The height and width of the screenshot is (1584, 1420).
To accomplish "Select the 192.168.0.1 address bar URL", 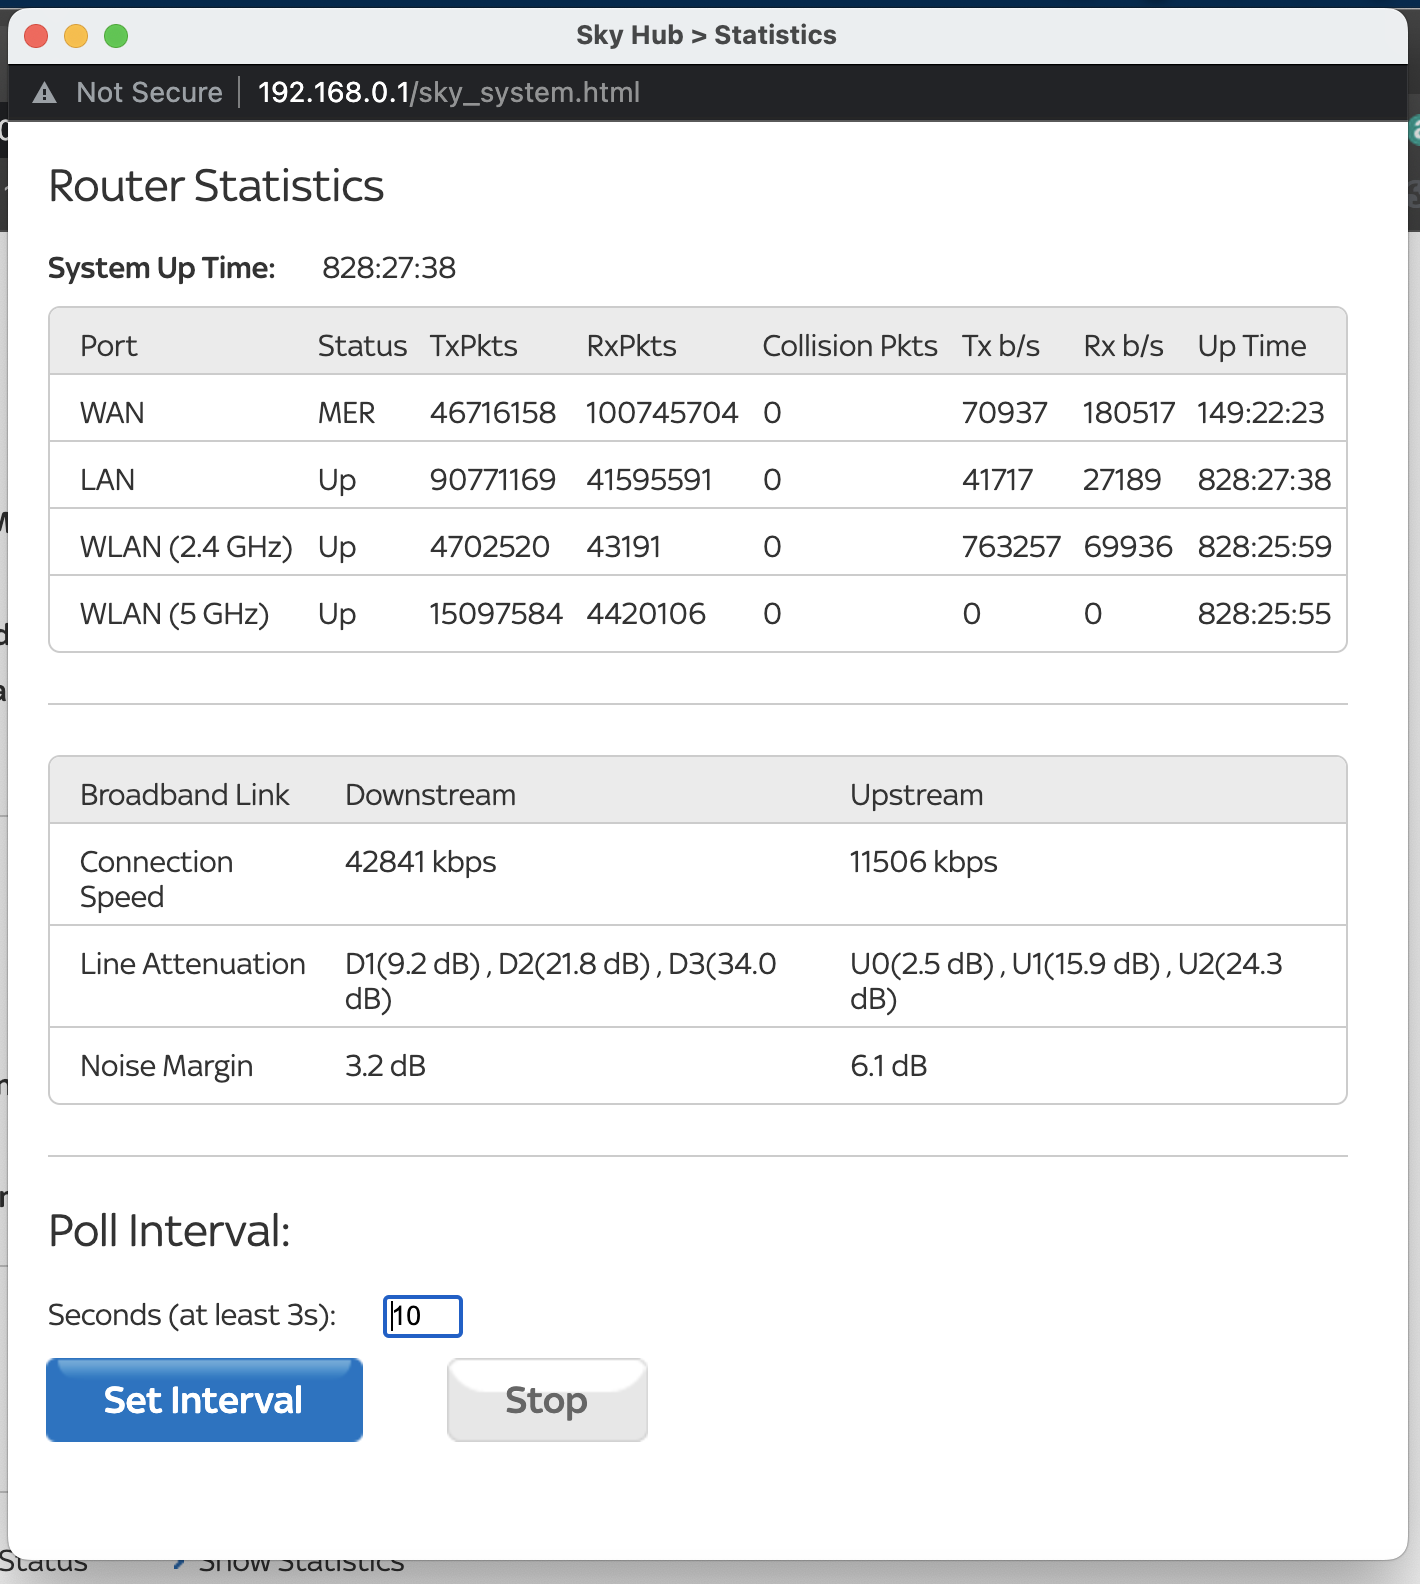I will point(448,93).
